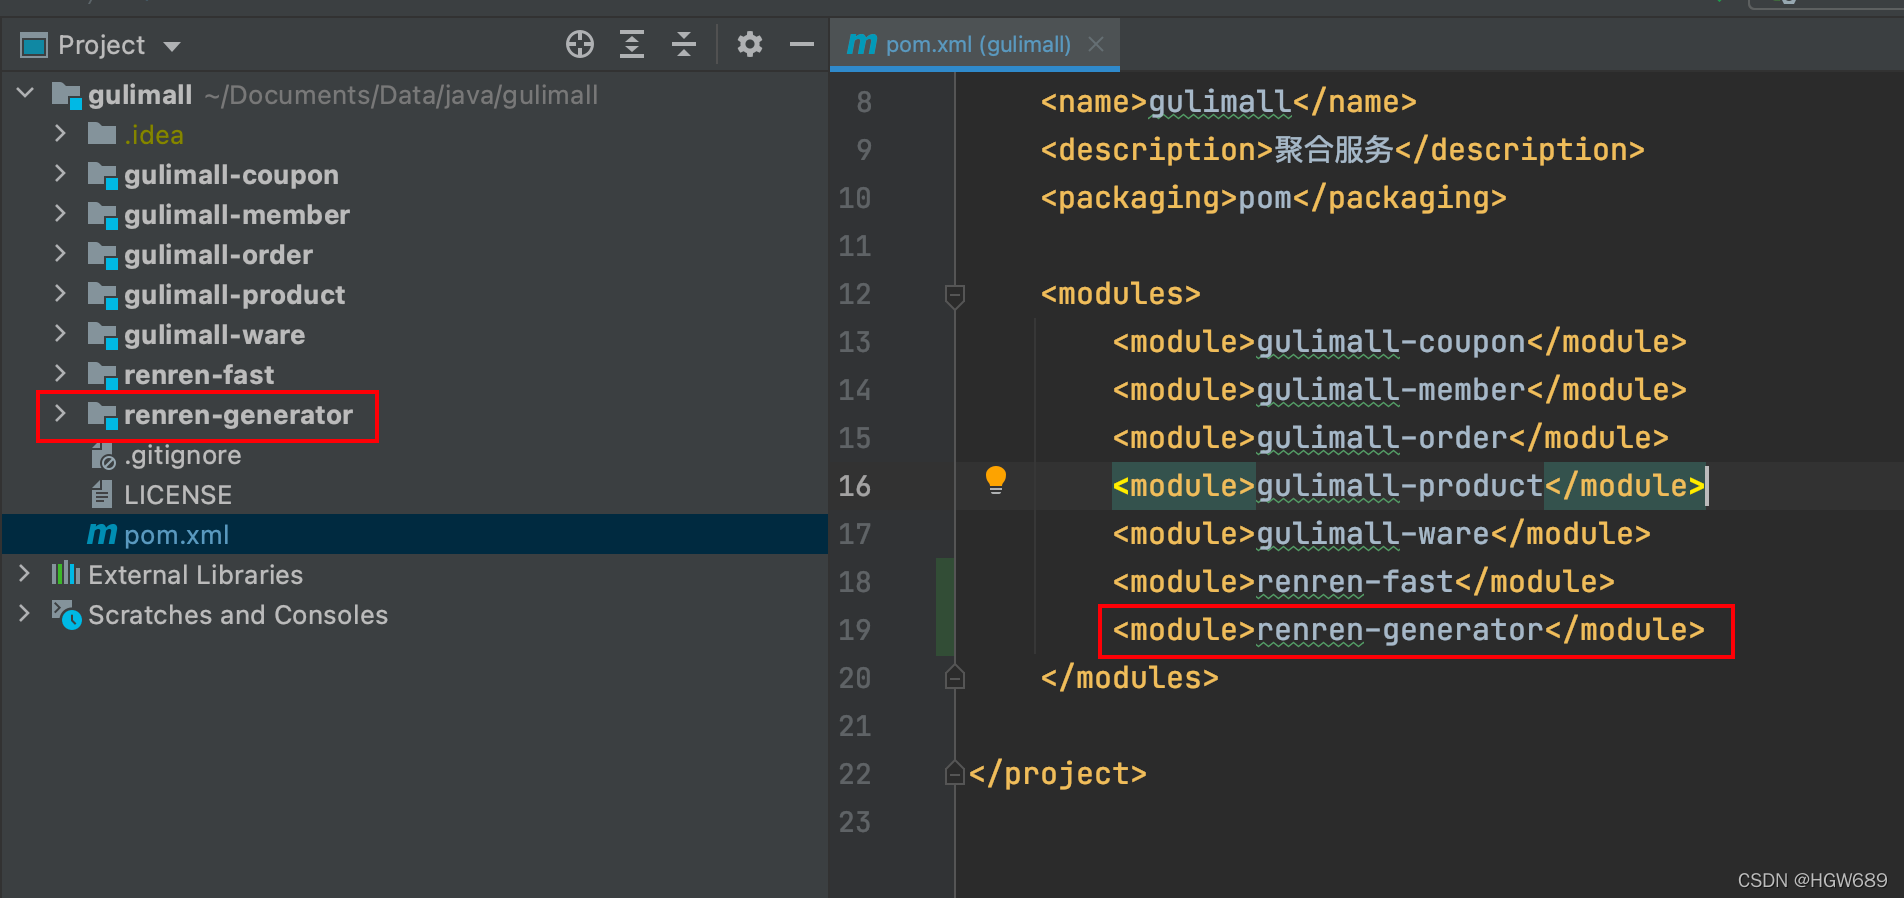
Task: Close the pom.xml (gulimall) tab
Action: [1096, 45]
